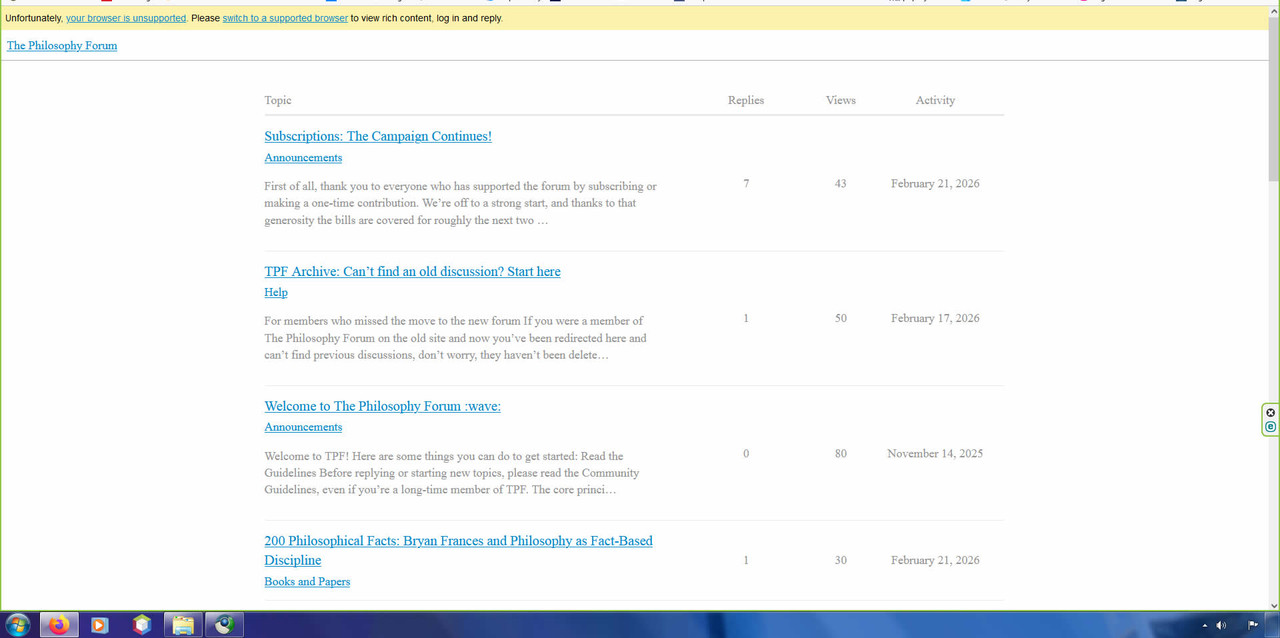The image size is (1280, 638).
Task: Open the Books and Papers category link
Action: pos(307,581)
